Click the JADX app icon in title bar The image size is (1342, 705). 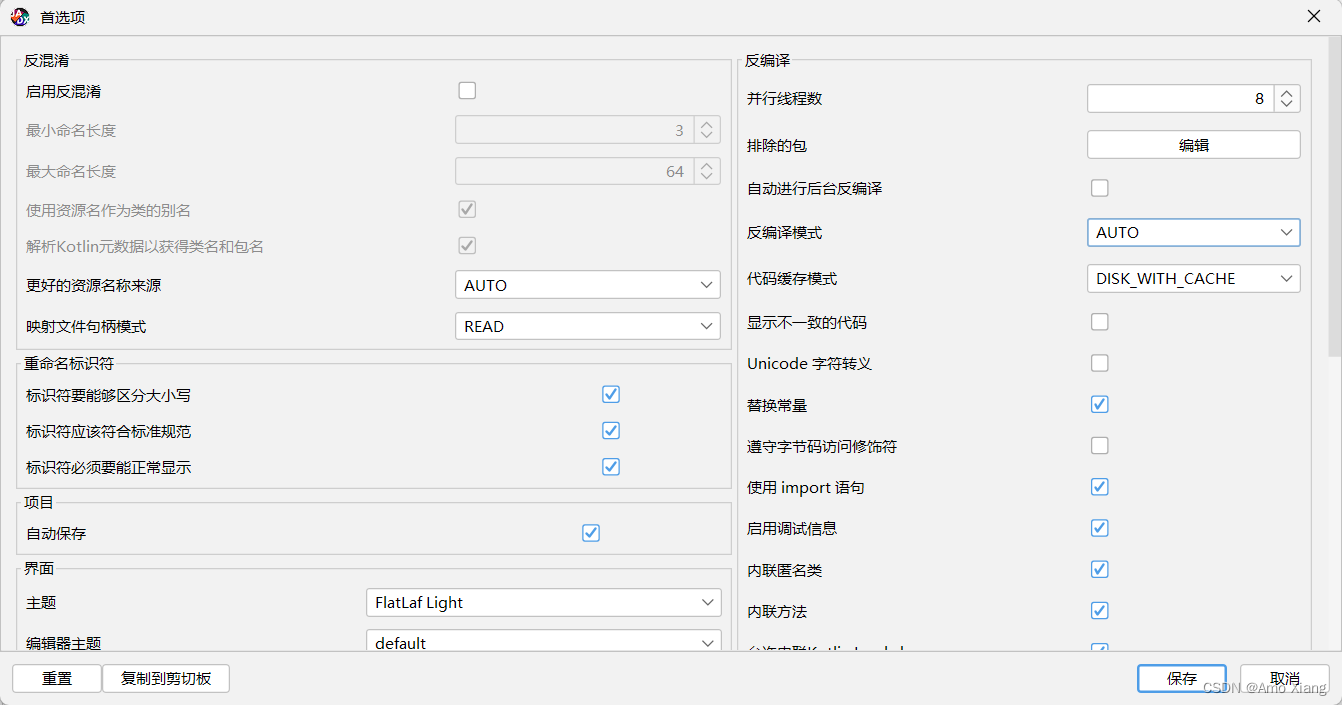pyautogui.click(x=20, y=17)
